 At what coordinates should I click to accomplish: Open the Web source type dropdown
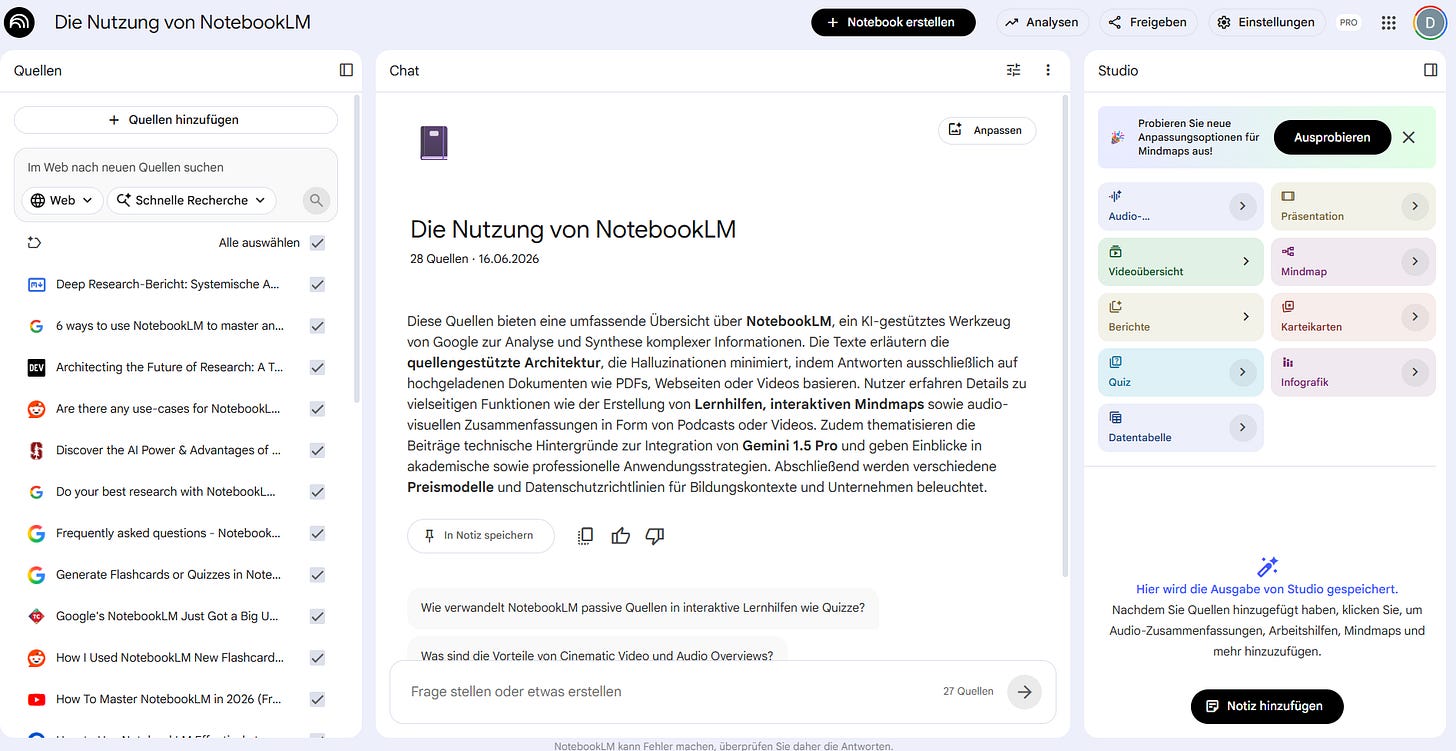[x=62, y=200]
